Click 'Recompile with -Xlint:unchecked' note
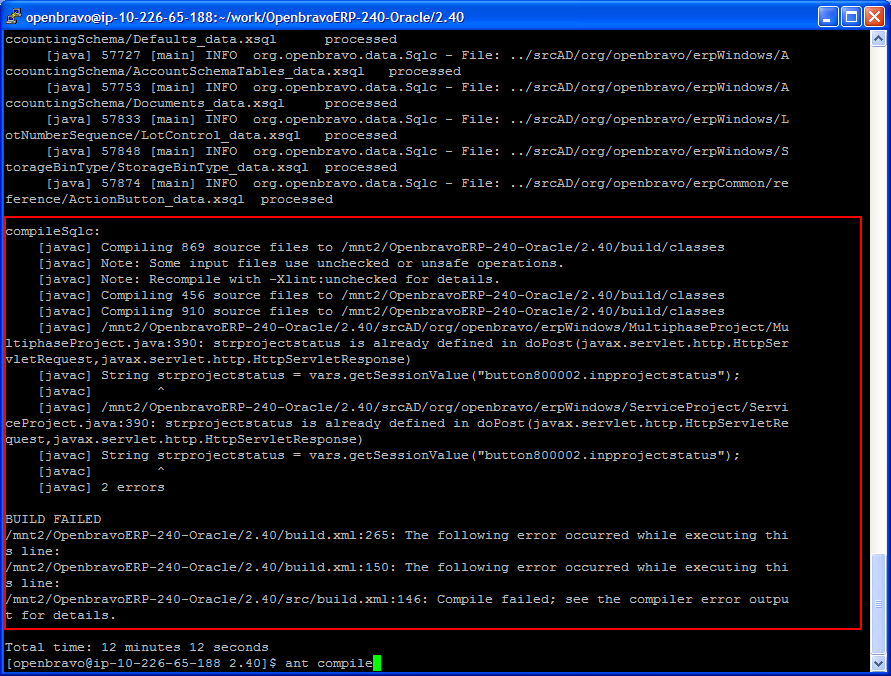This screenshot has width=891, height=676. [x=269, y=279]
